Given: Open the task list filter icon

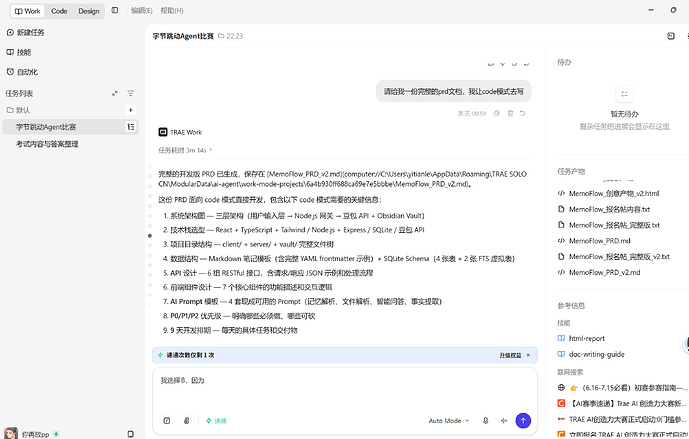Looking at the screenshot, I should pyautogui.click(x=131, y=93).
